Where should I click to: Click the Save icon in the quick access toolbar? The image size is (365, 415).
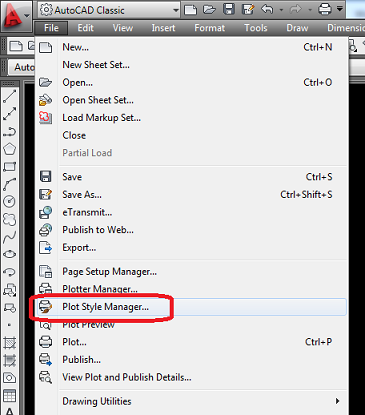[229, 9]
